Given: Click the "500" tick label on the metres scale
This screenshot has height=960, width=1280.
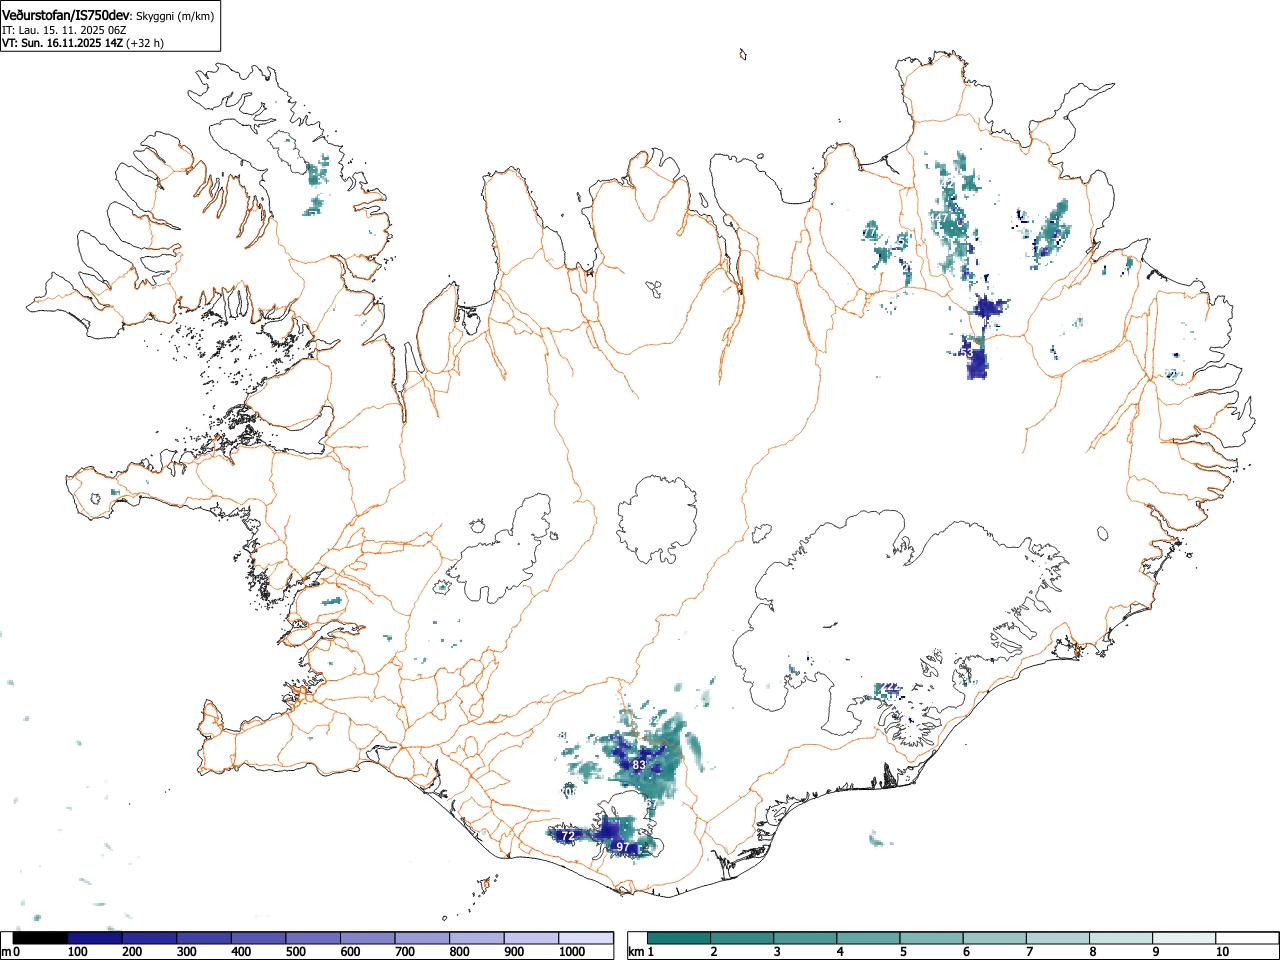Looking at the screenshot, I should tap(295, 952).
